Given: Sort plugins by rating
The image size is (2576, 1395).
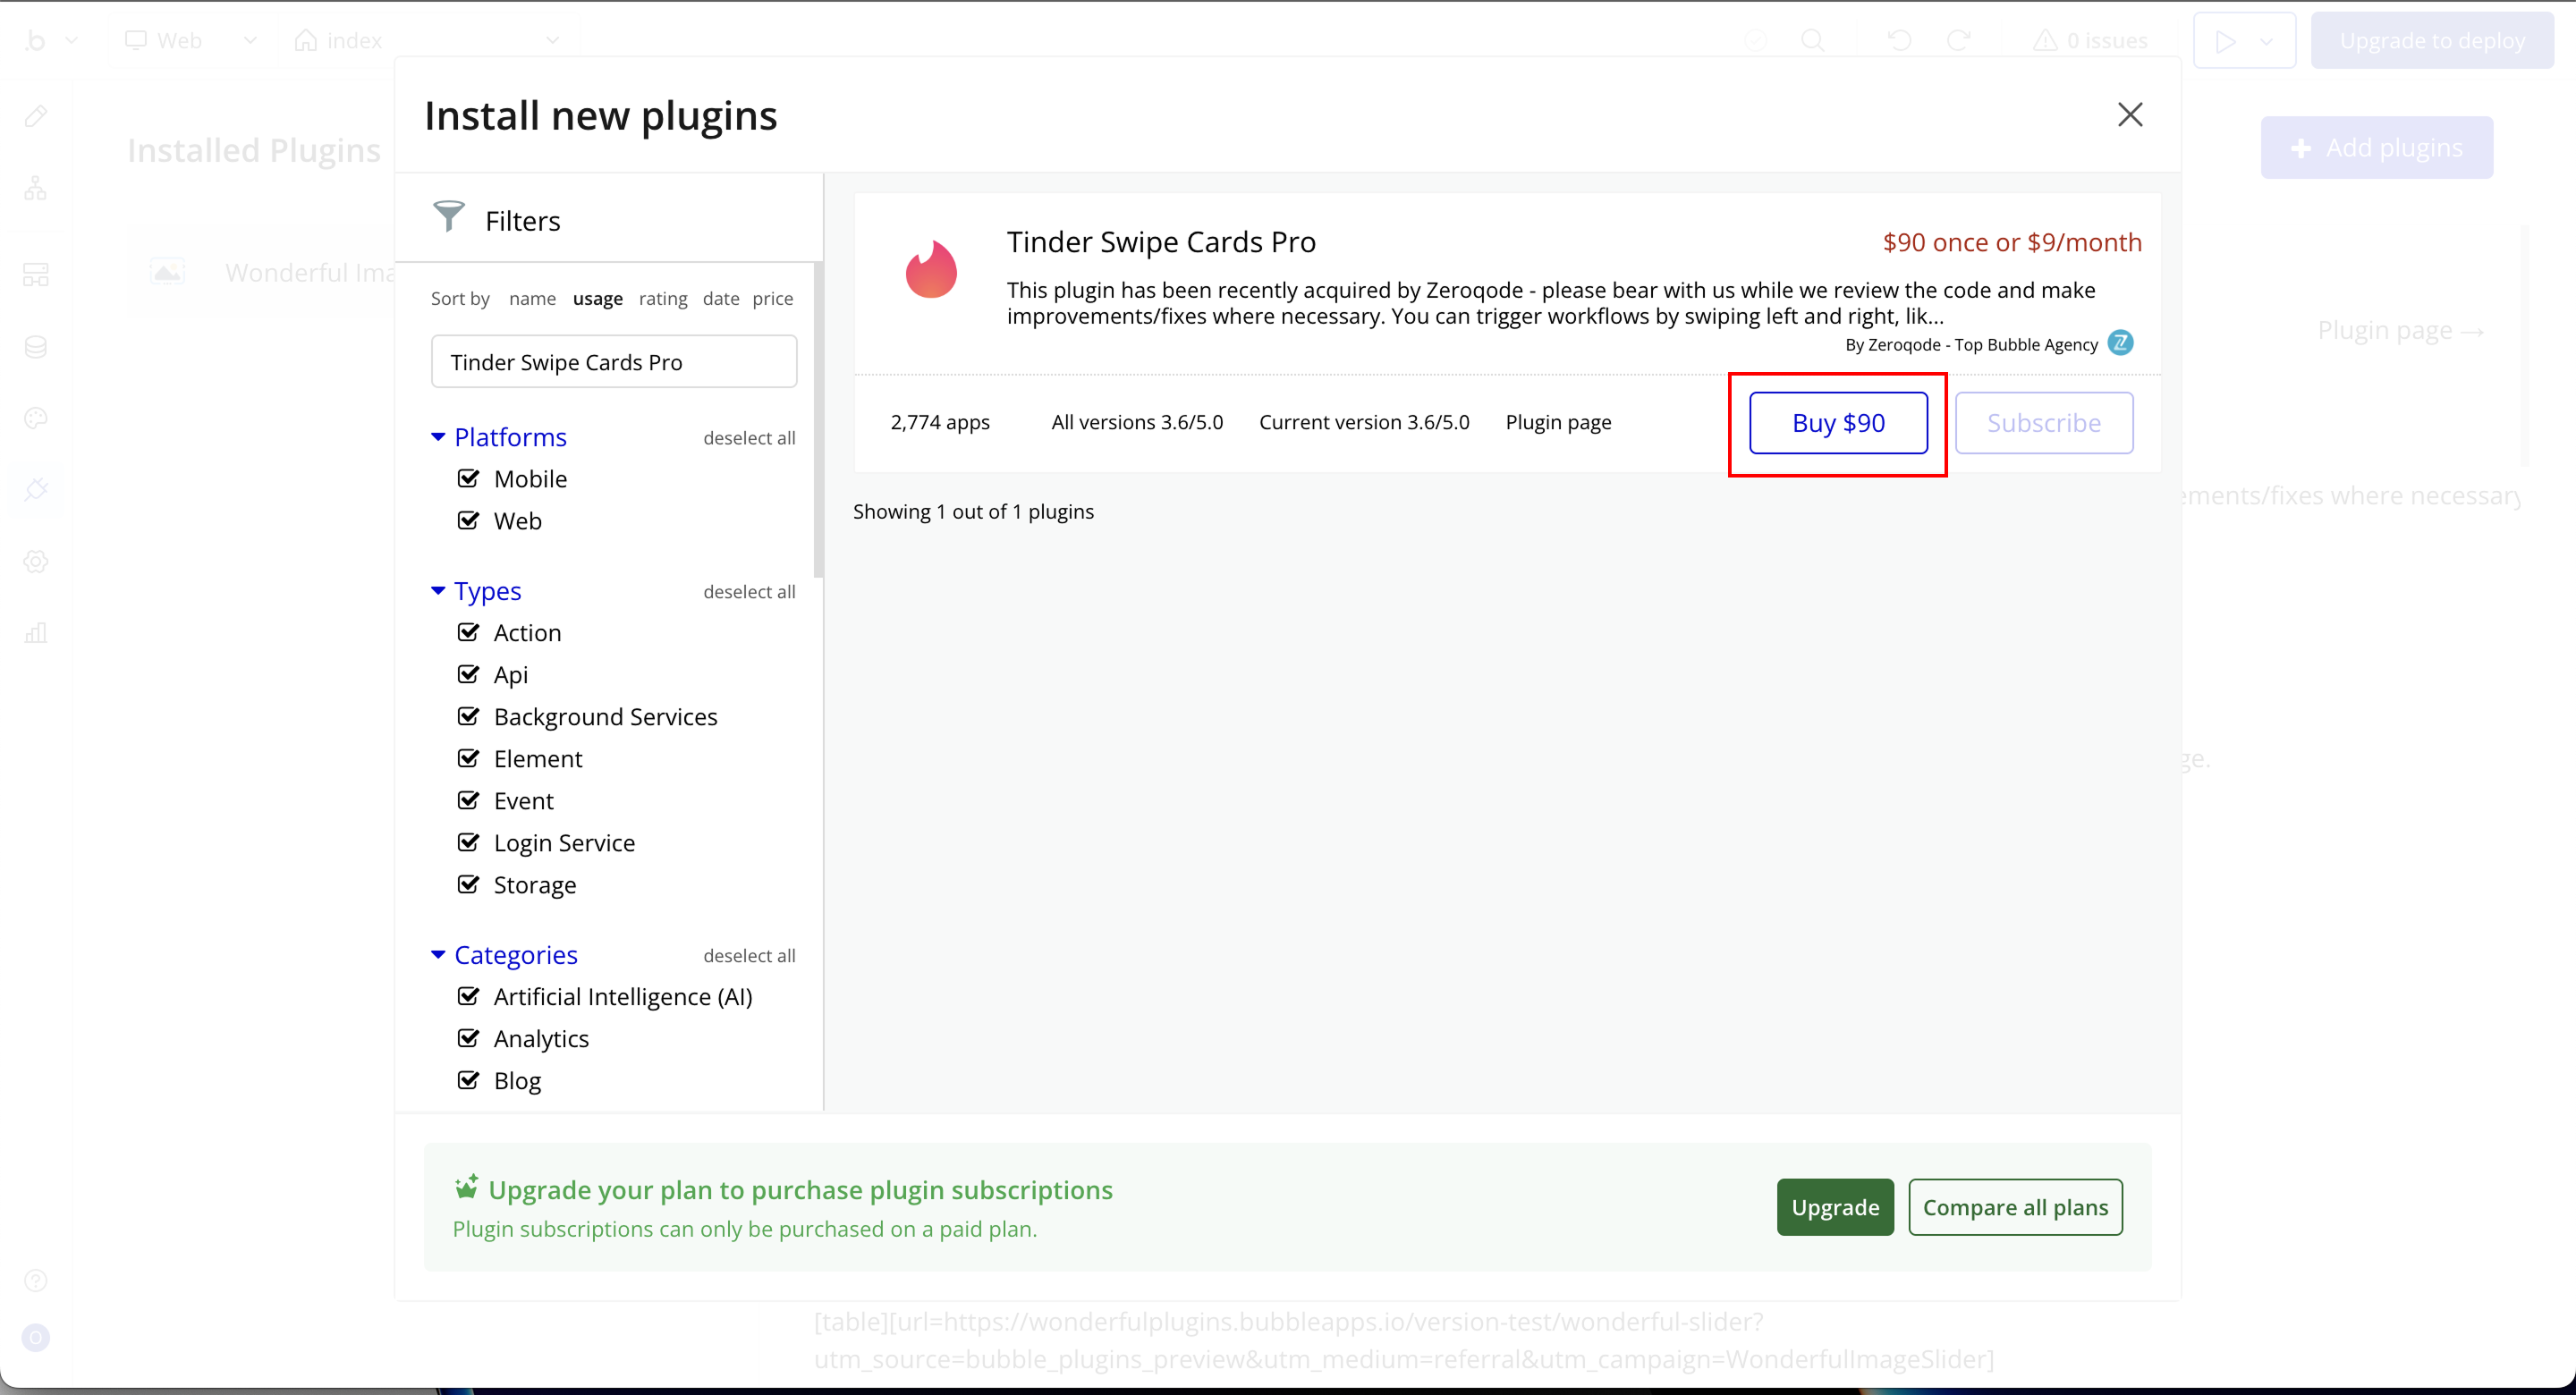Looking at the screenshot, I should (663, 298).
